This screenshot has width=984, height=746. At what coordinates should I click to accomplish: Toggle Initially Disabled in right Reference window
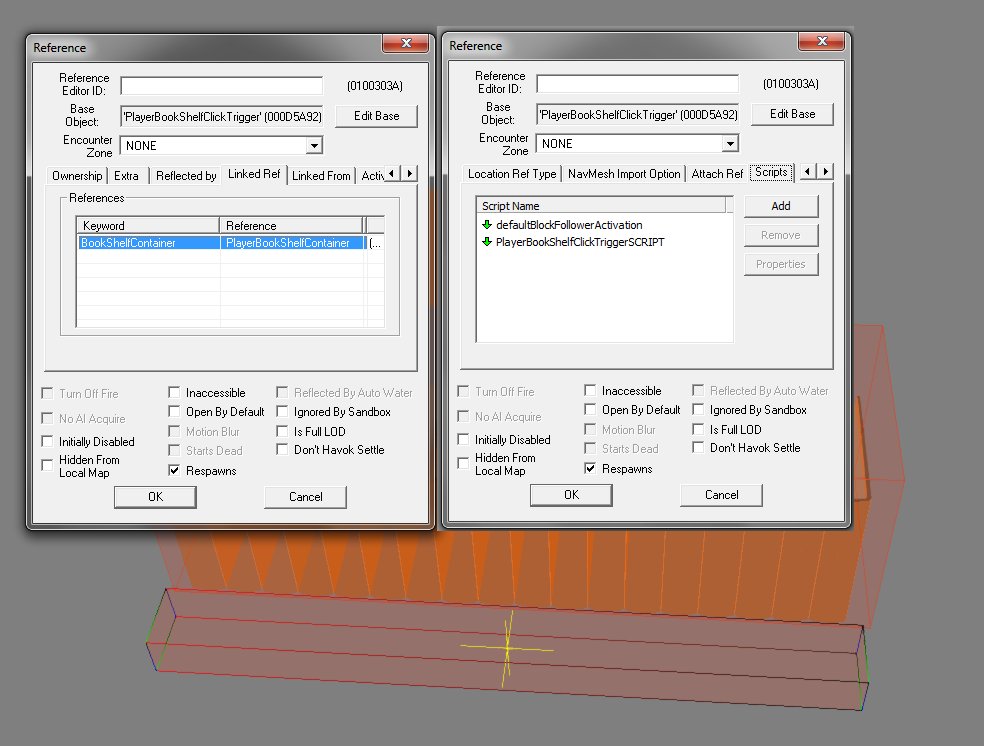463,439
